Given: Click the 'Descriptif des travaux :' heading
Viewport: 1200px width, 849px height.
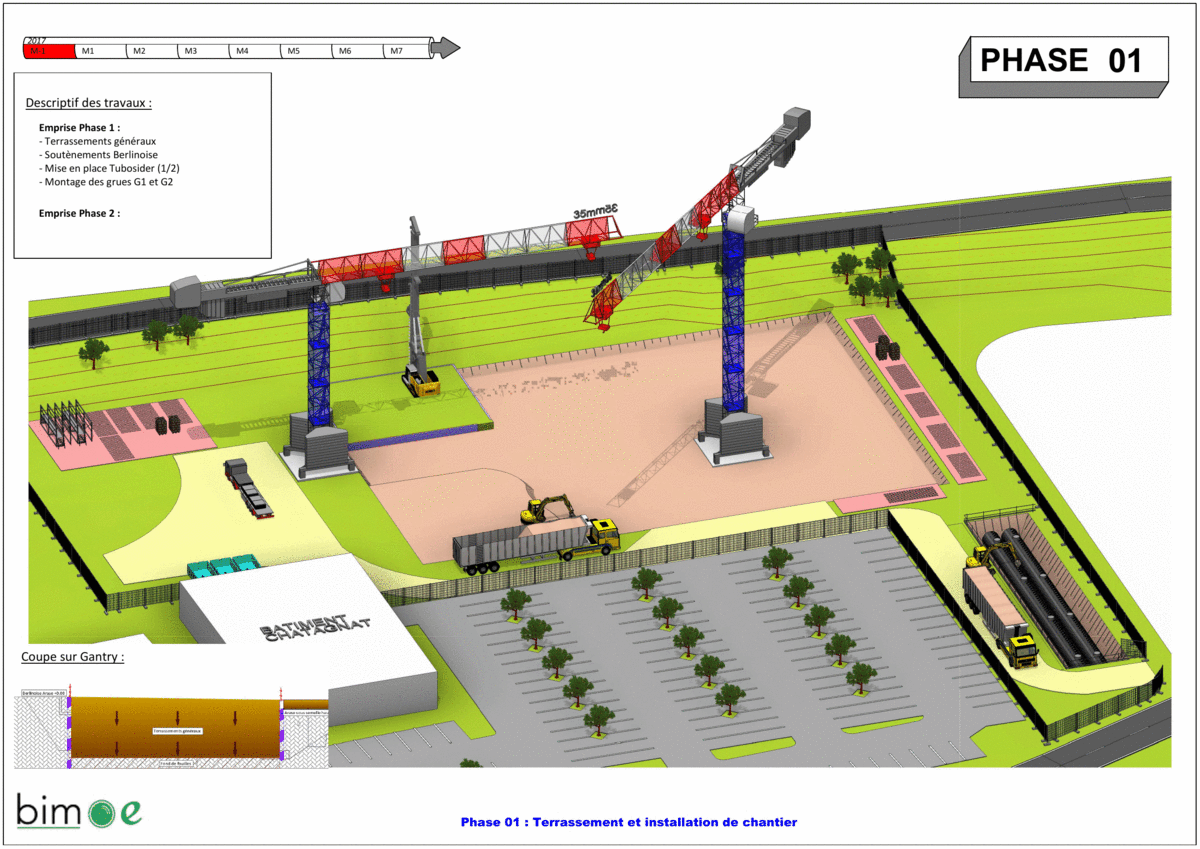Looking at the screenshot, I should tap(89, 103).
